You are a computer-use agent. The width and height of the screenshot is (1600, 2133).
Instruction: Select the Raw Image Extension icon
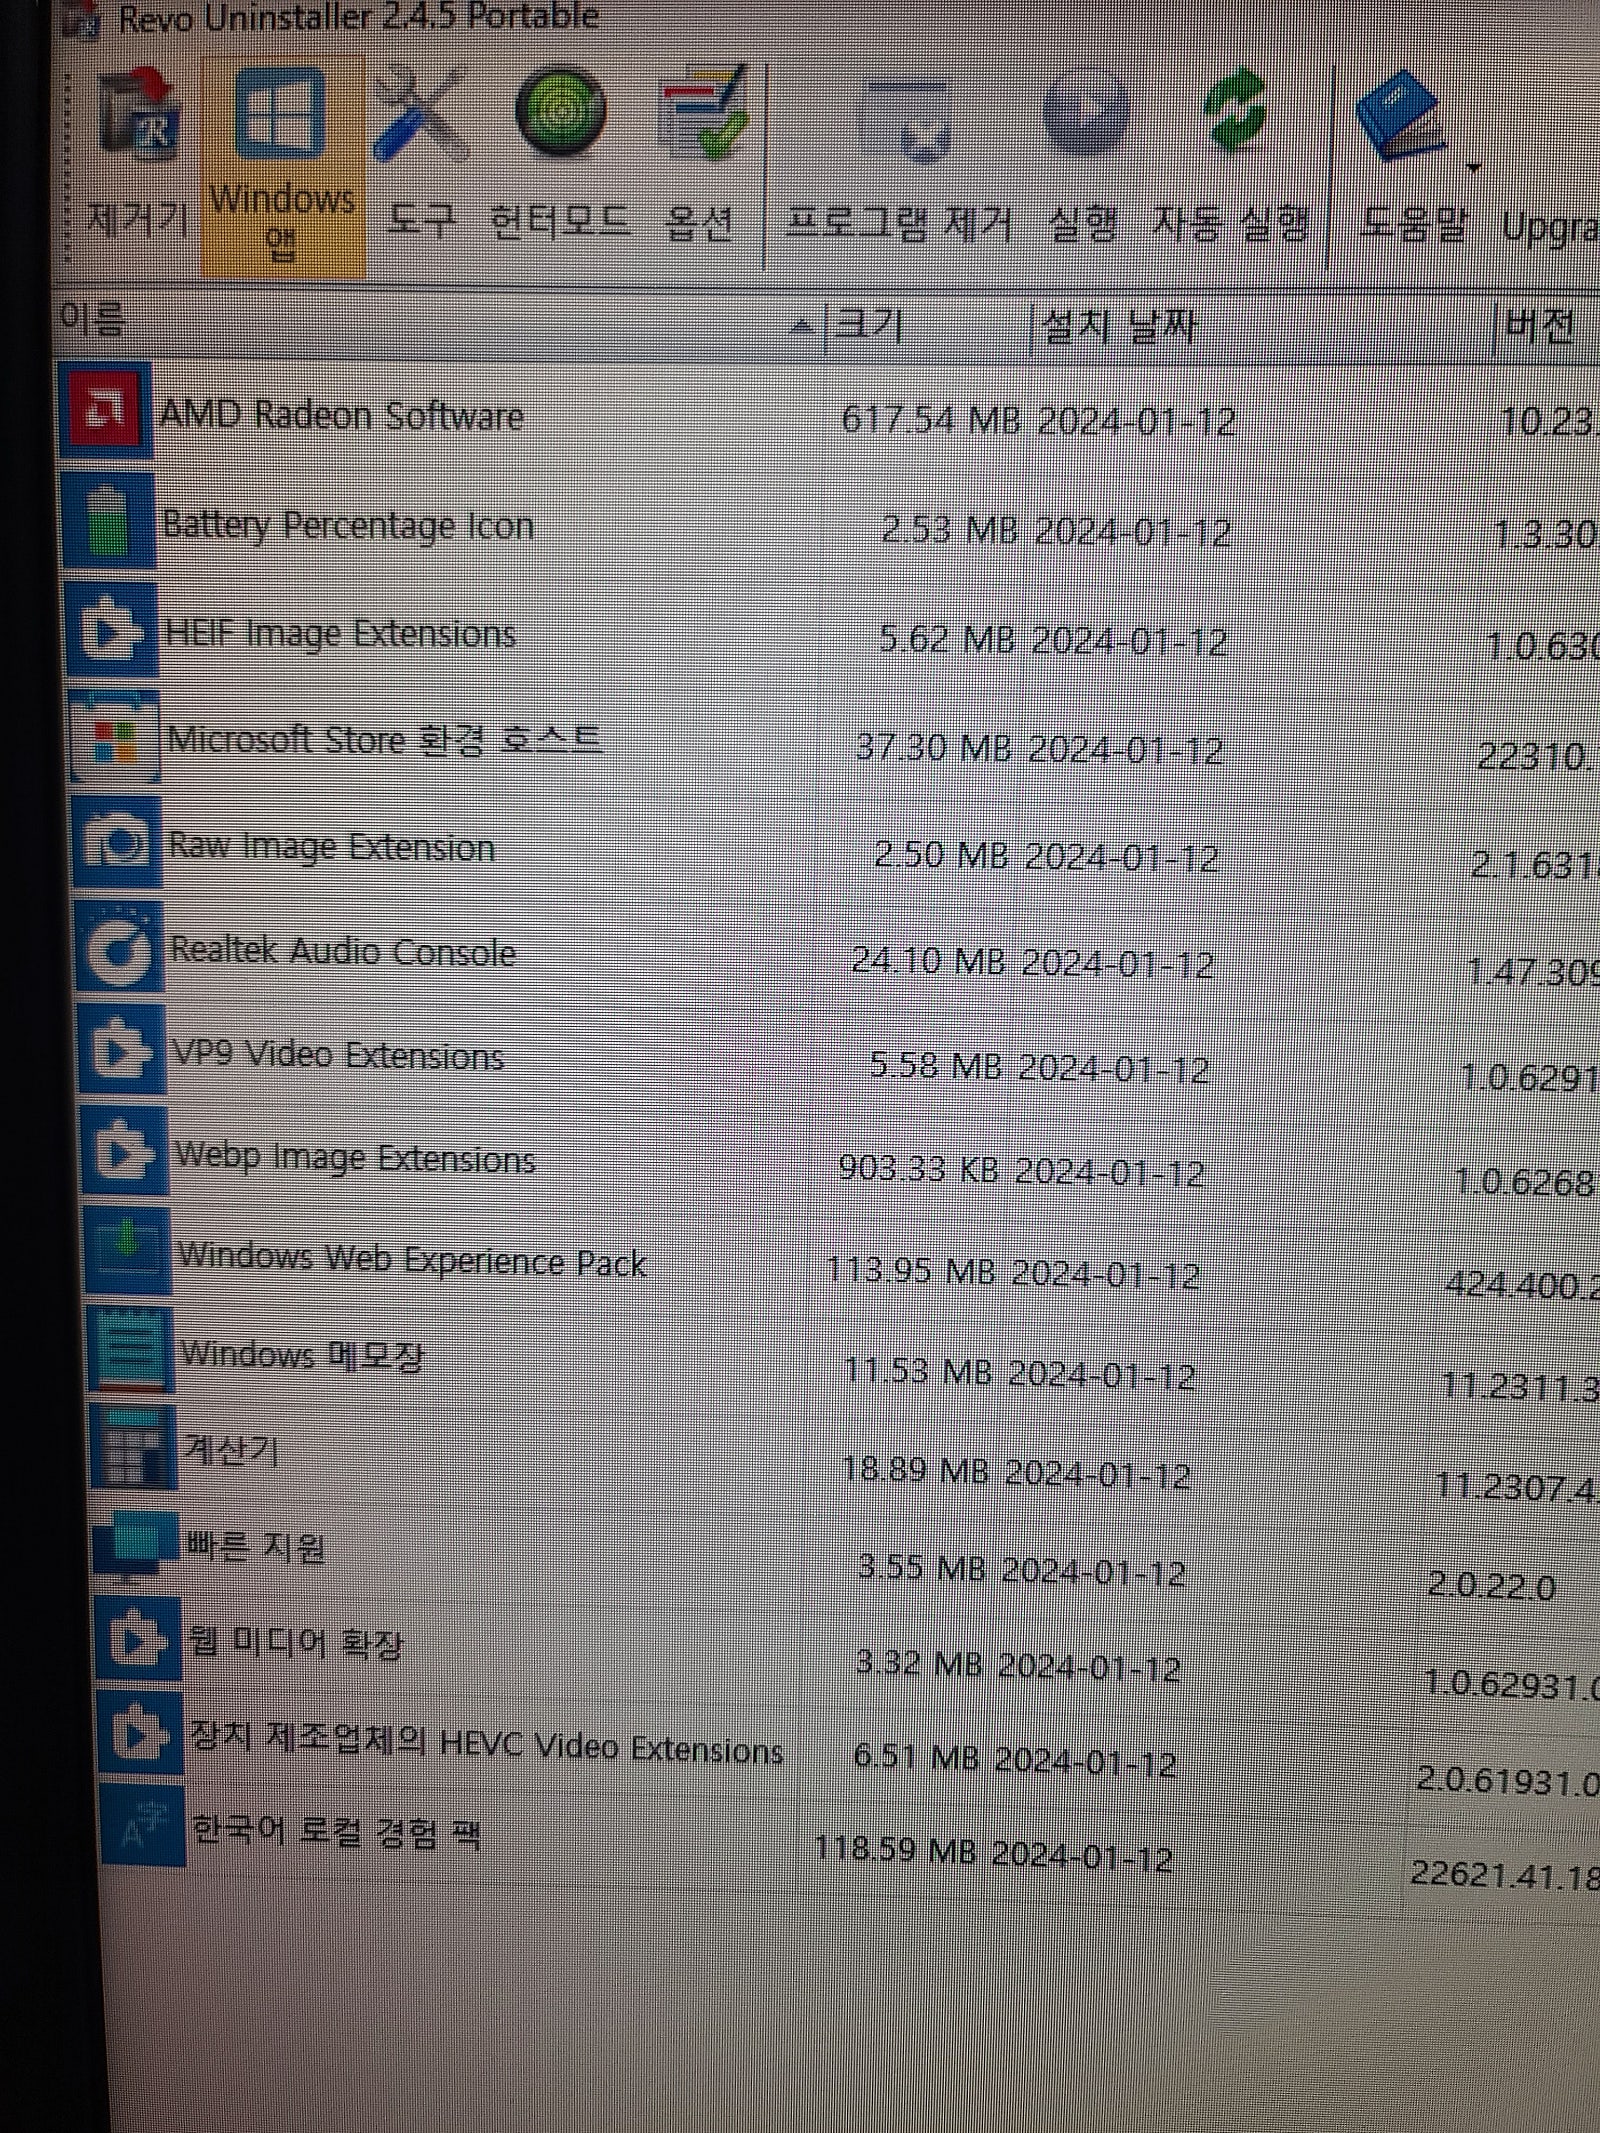pos(119,844)
